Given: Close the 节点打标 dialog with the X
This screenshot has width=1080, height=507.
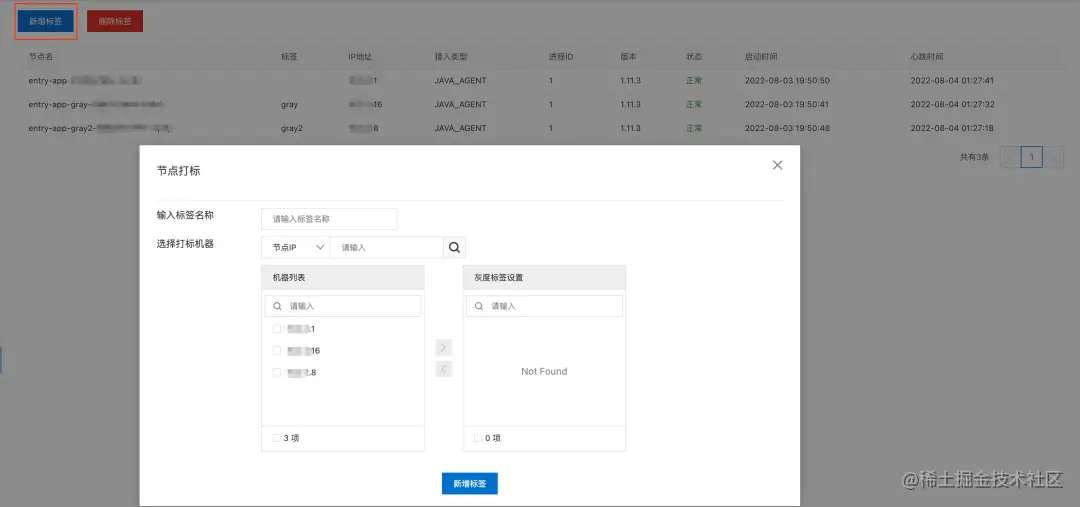Looking at the screenshot, I should 777,165.
